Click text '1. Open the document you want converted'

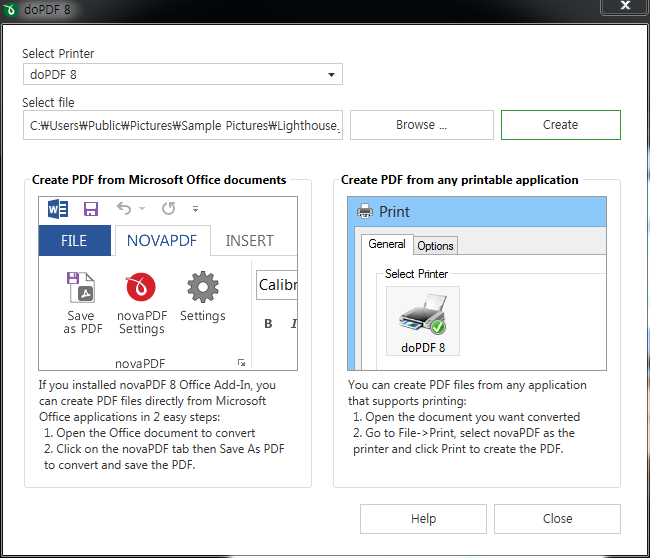coord(466,417)
